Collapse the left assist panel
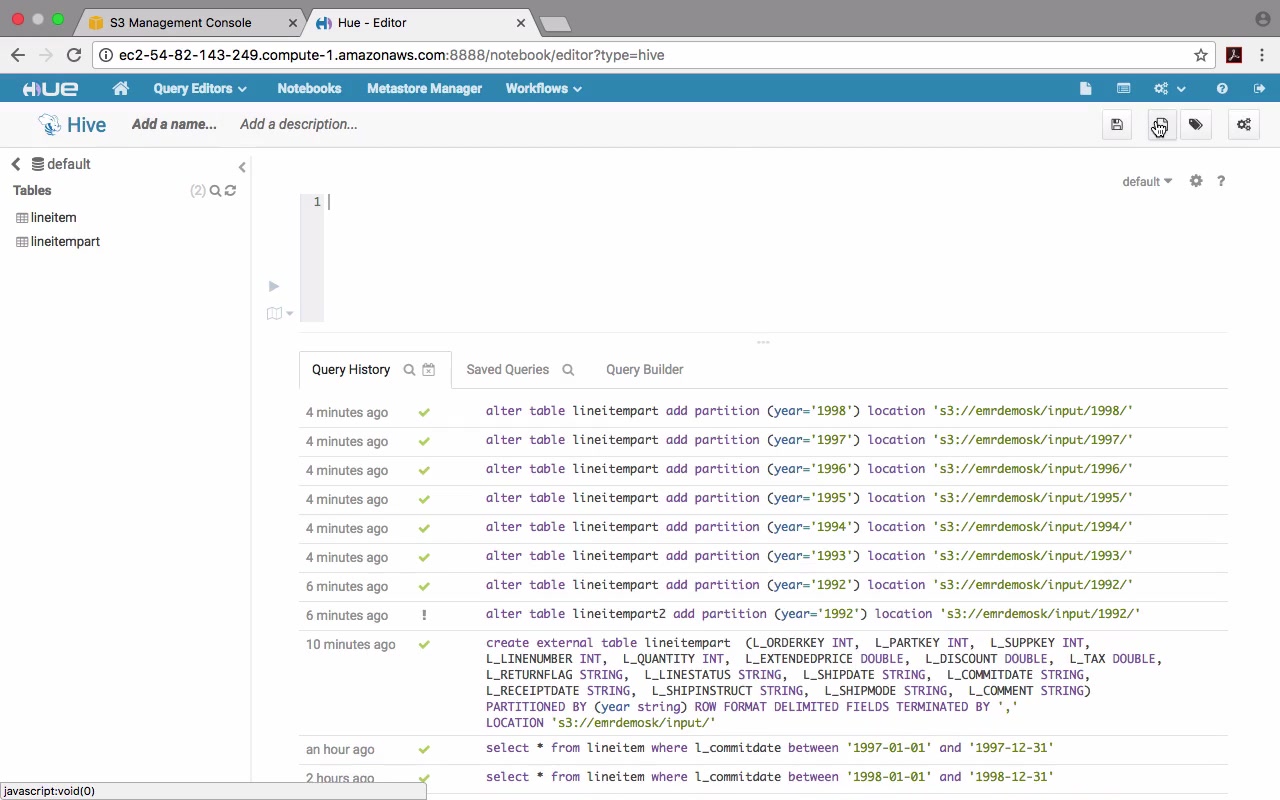The image size is (1280, 800). [242, 167]
